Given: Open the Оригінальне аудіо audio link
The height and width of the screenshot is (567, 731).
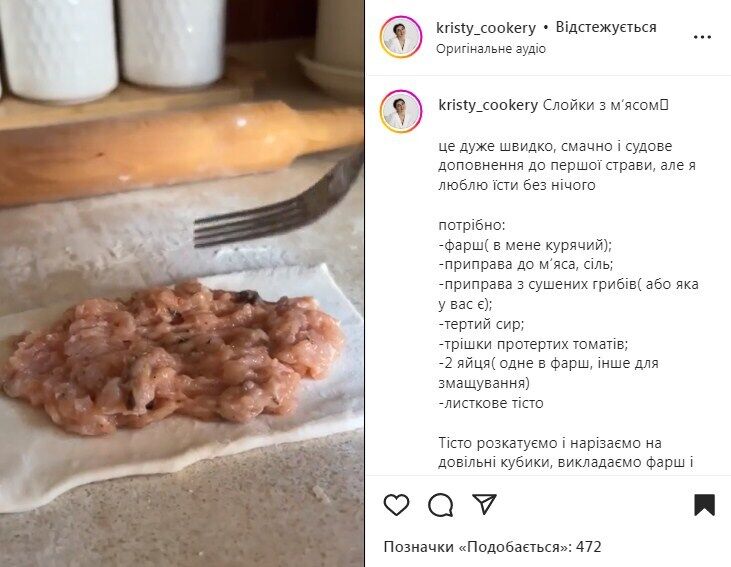Looking at the screenshot, I should click(x=490, y=48).
